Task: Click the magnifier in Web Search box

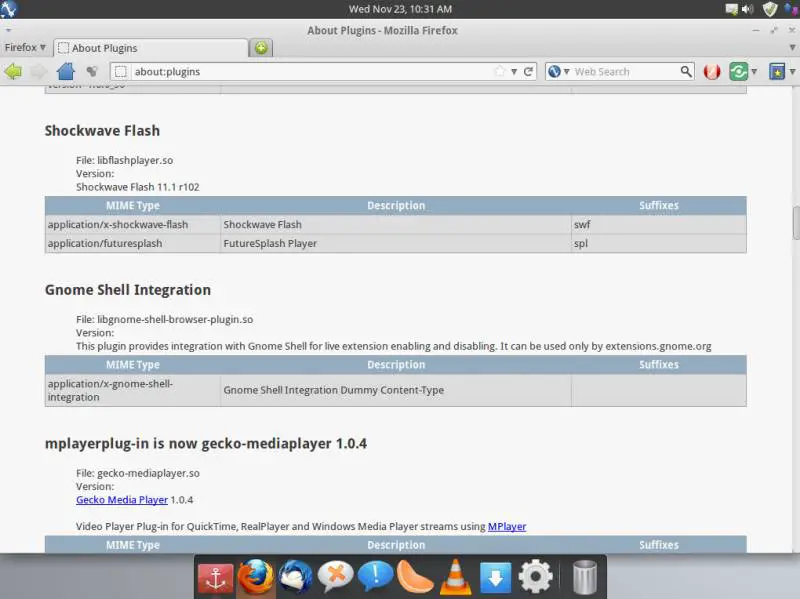Action: [x=686, y=71]
